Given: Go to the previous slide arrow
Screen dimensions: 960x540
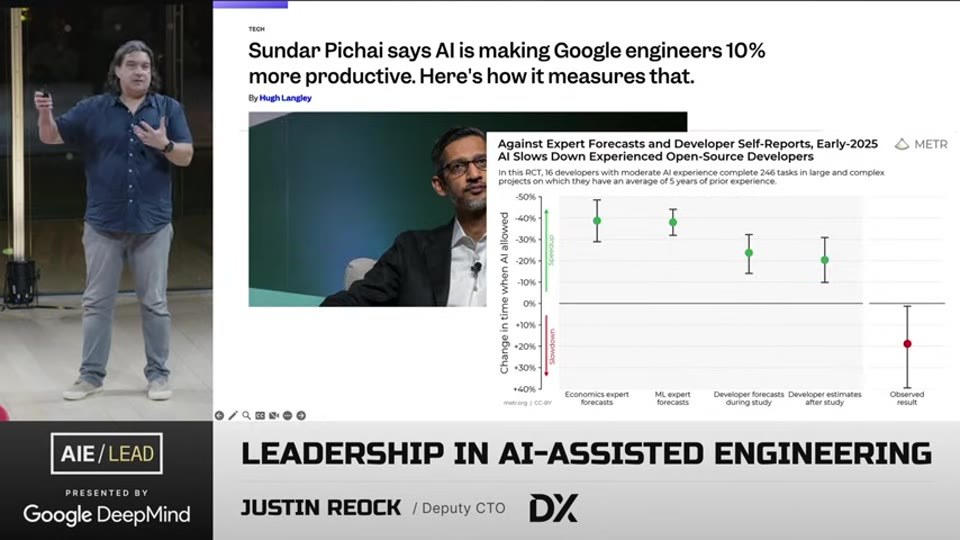Looking at the screenshot, I should coord(219,416).
